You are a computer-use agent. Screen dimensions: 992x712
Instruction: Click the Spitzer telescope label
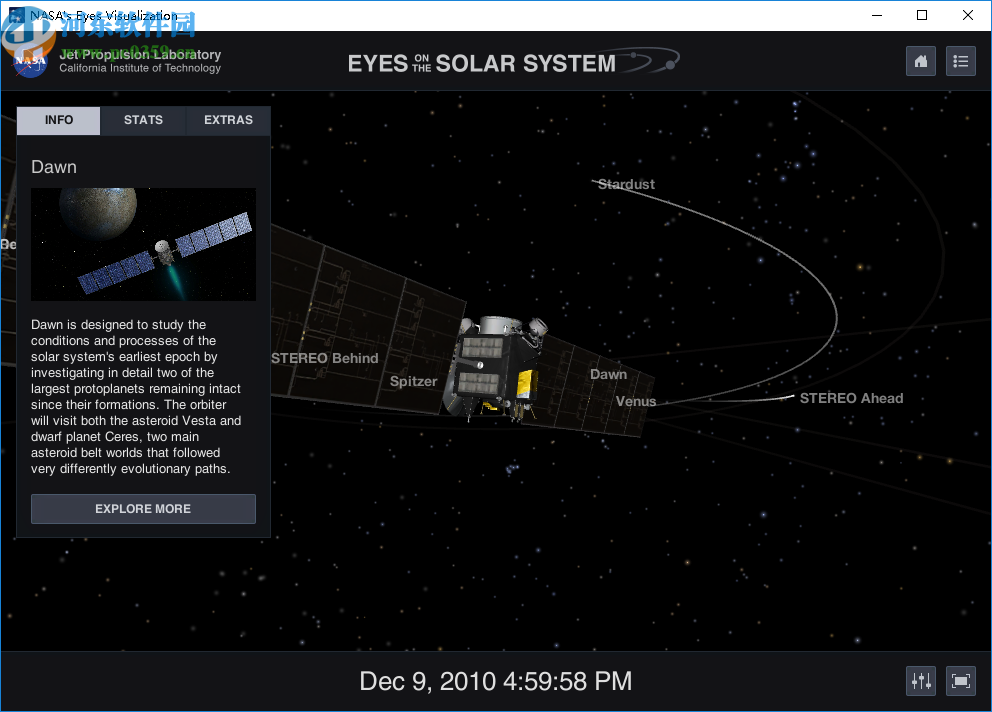point(412,381)
